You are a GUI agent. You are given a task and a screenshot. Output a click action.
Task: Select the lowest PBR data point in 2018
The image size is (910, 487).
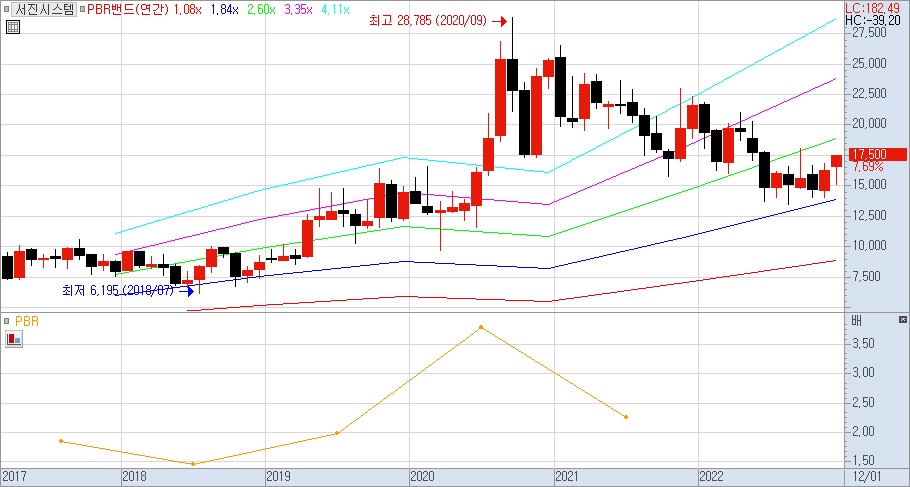193,464
